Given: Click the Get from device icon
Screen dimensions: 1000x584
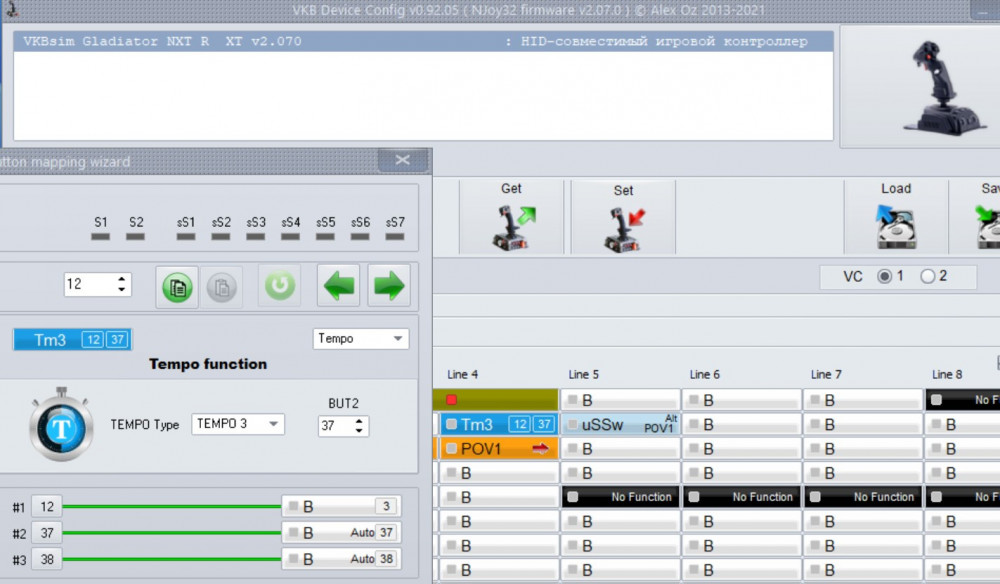Looking at the screenshot, I should [x=513, y=227].
